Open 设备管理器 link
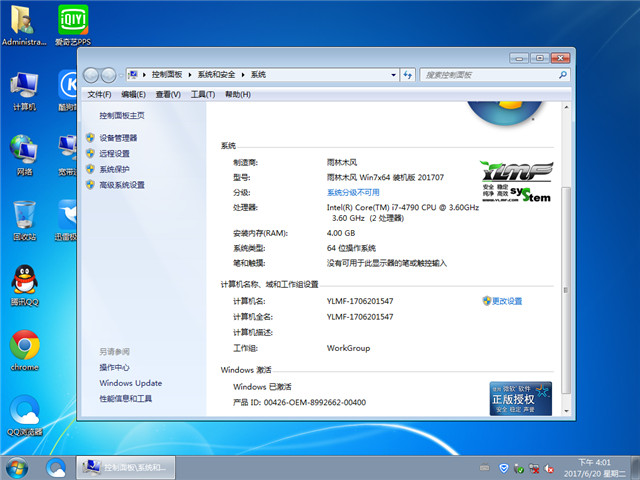The width and height of the screenshot is (640, 480). click(x=118, y=138)
